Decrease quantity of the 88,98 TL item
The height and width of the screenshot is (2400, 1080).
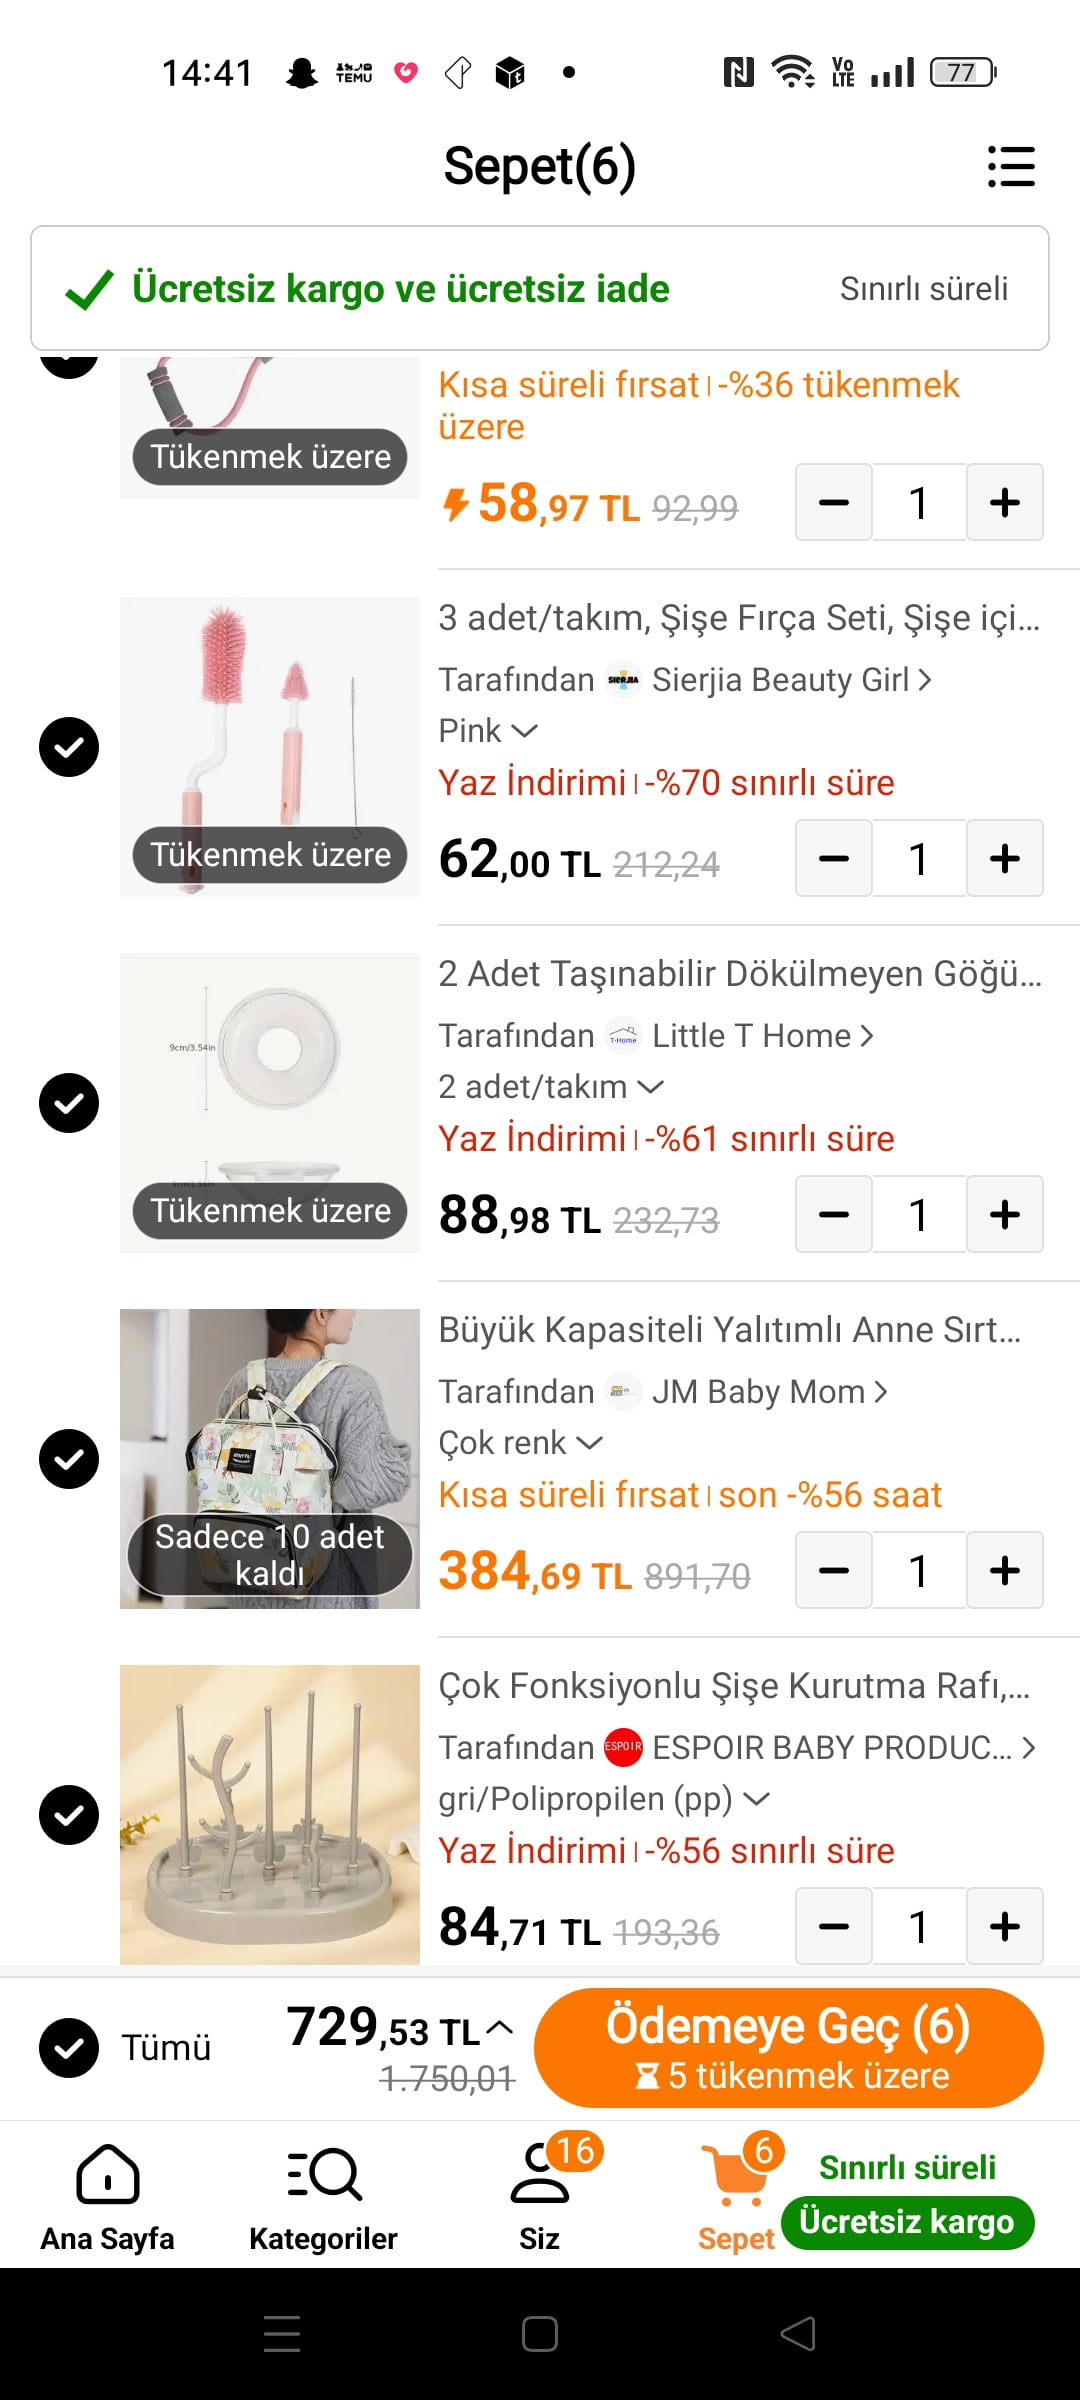(834, 1215)
